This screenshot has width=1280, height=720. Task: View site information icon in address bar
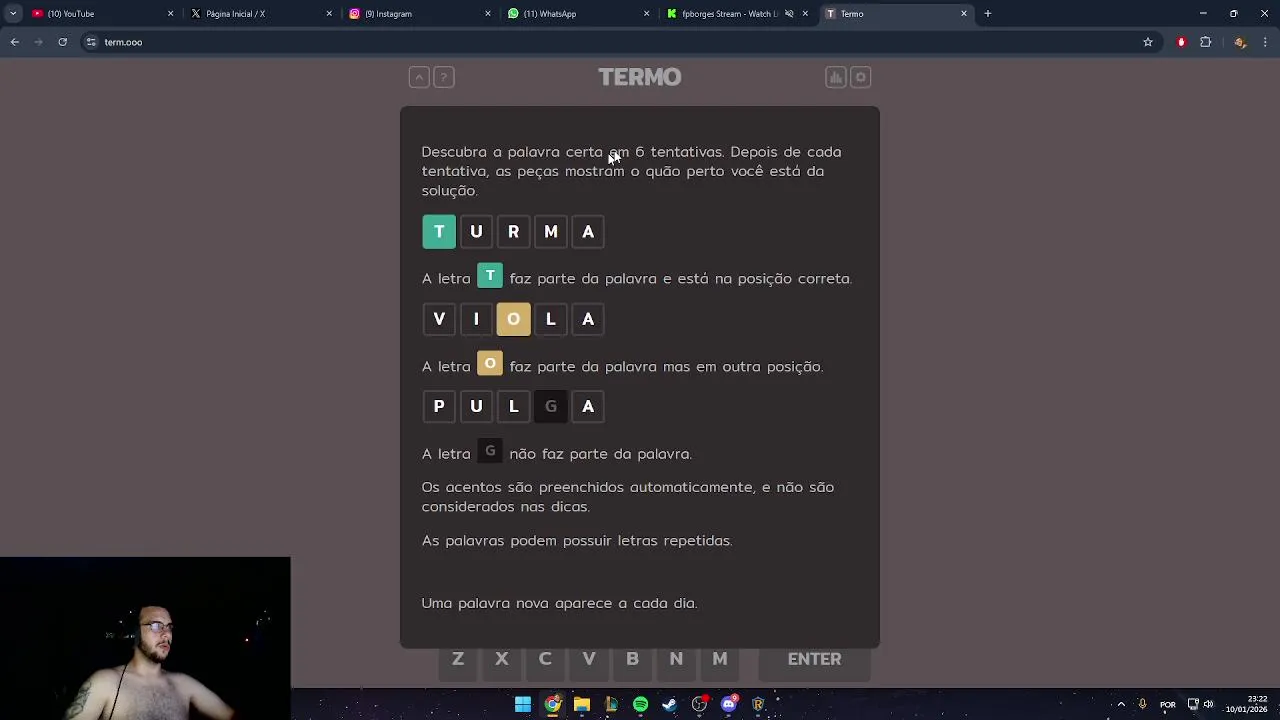pyautogui.click(x=91, y=42)
